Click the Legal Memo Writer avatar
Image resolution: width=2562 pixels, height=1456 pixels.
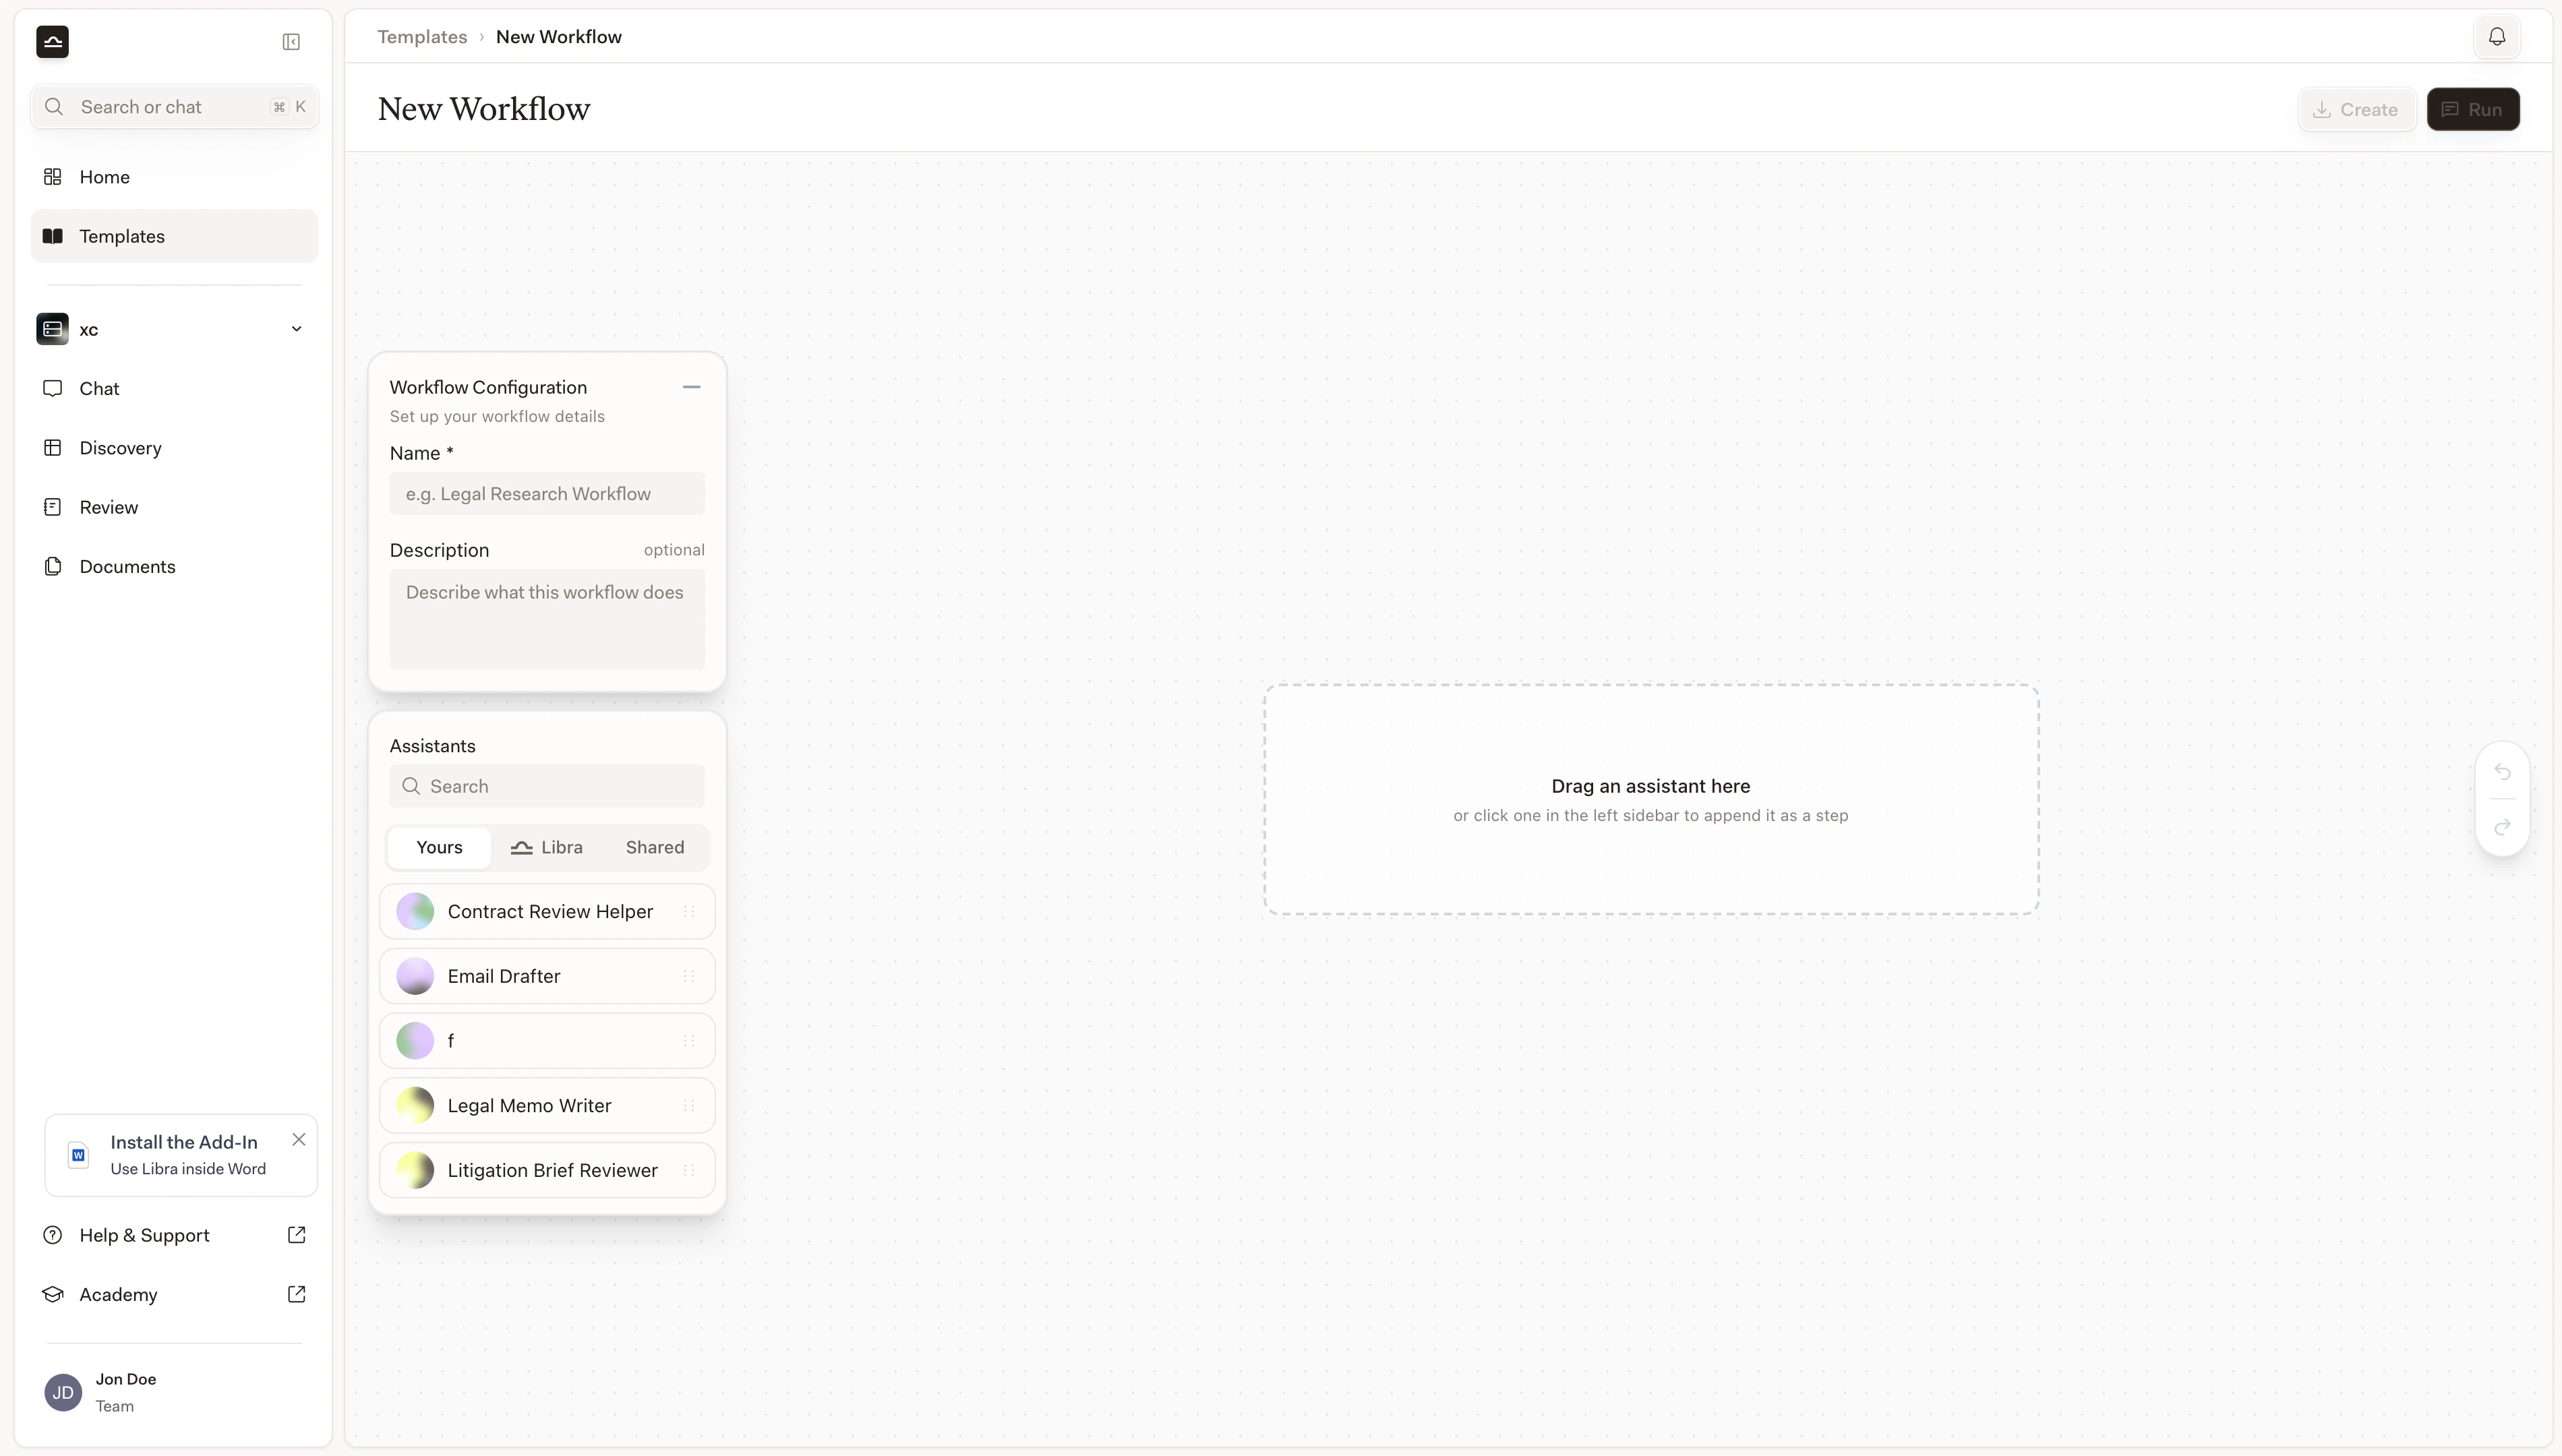coord(415,1106)
